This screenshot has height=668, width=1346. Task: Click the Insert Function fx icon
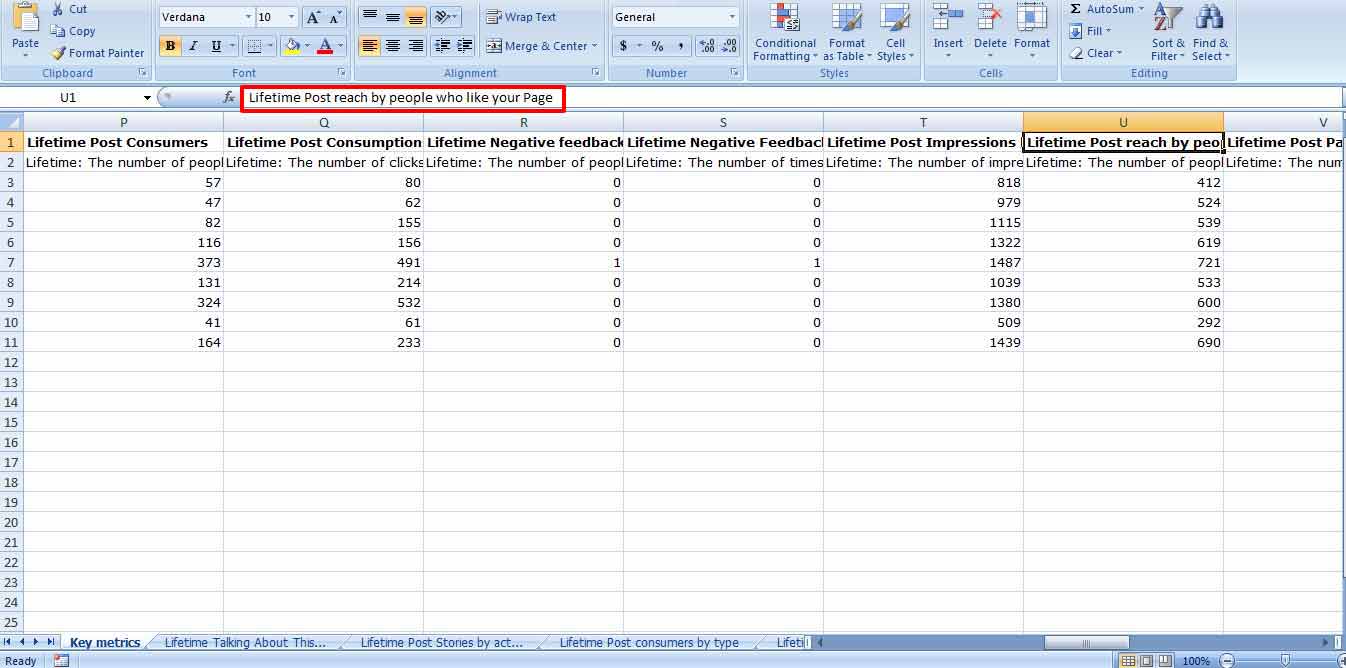point(229,97)
